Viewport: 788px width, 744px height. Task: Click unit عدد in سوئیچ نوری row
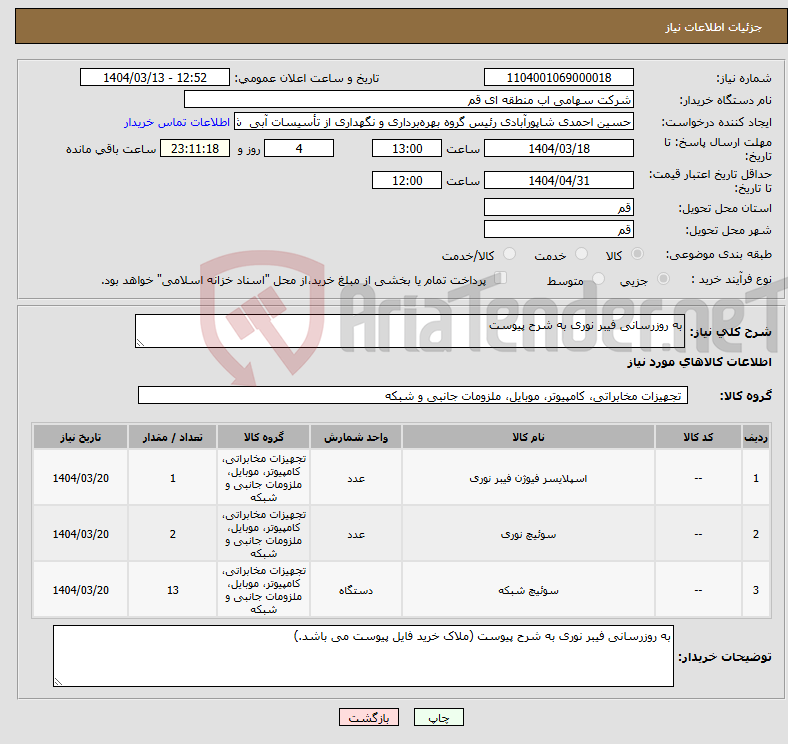pyautogui.click(x=356, y=534)
